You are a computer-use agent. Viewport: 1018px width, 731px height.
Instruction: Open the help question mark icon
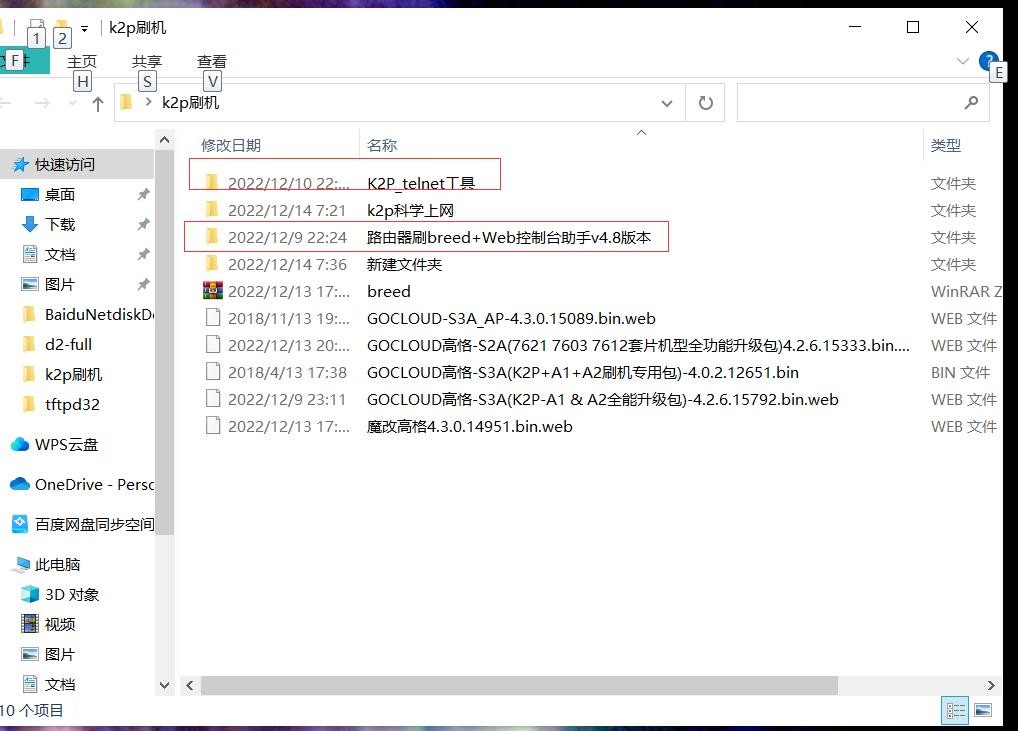pos(988,61)
